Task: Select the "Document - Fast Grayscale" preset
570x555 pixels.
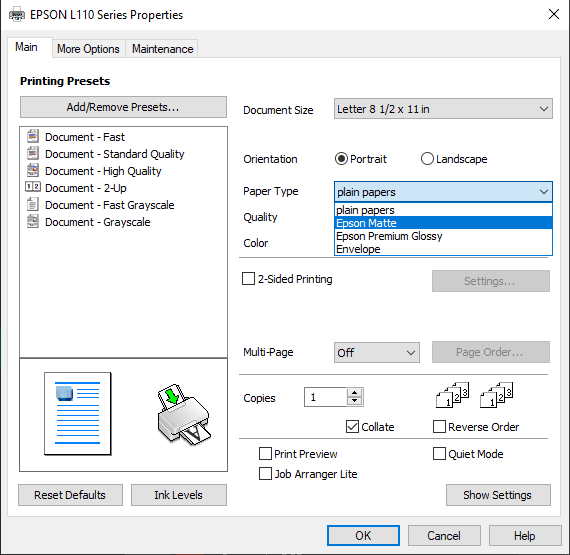Action: [109, 205]
